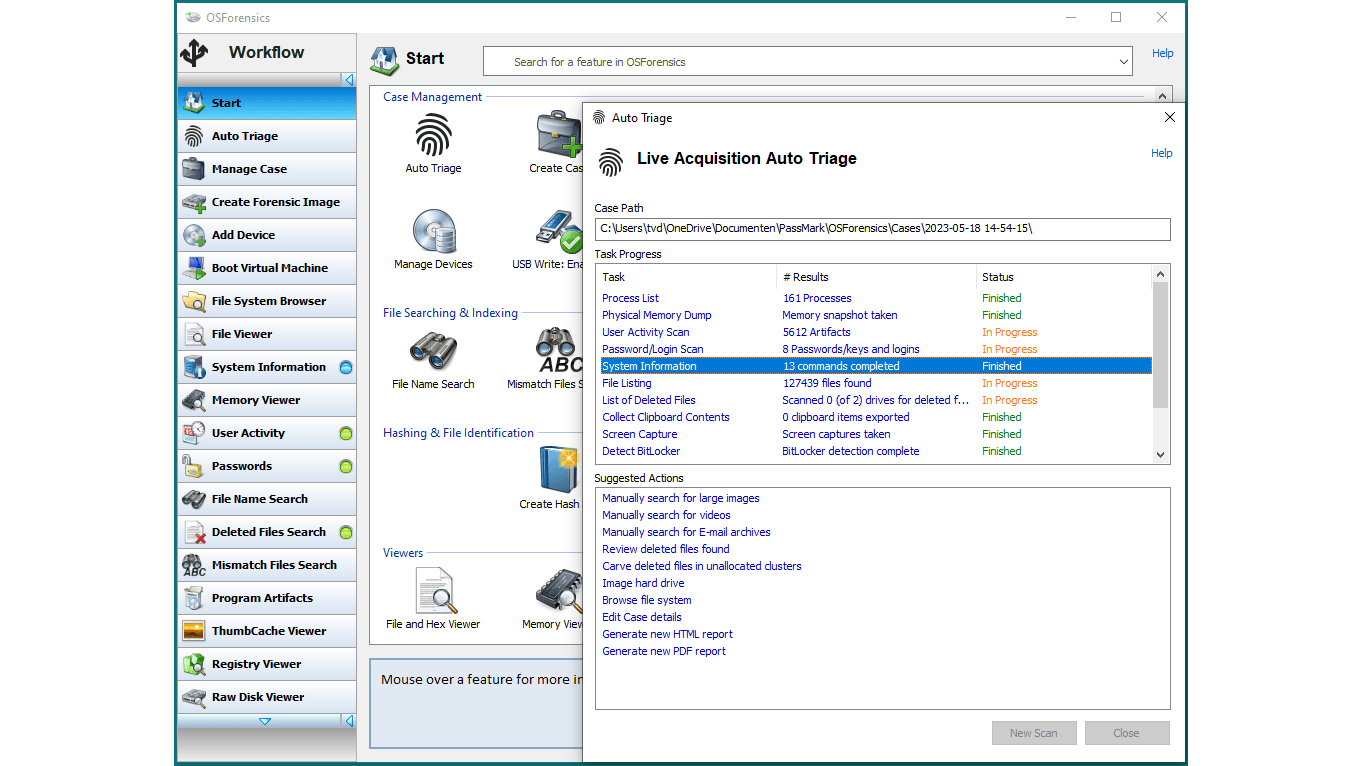This screenshot has height=766, width=1362.
Task: Select the Process List task row
Action: tap(876, 298)
